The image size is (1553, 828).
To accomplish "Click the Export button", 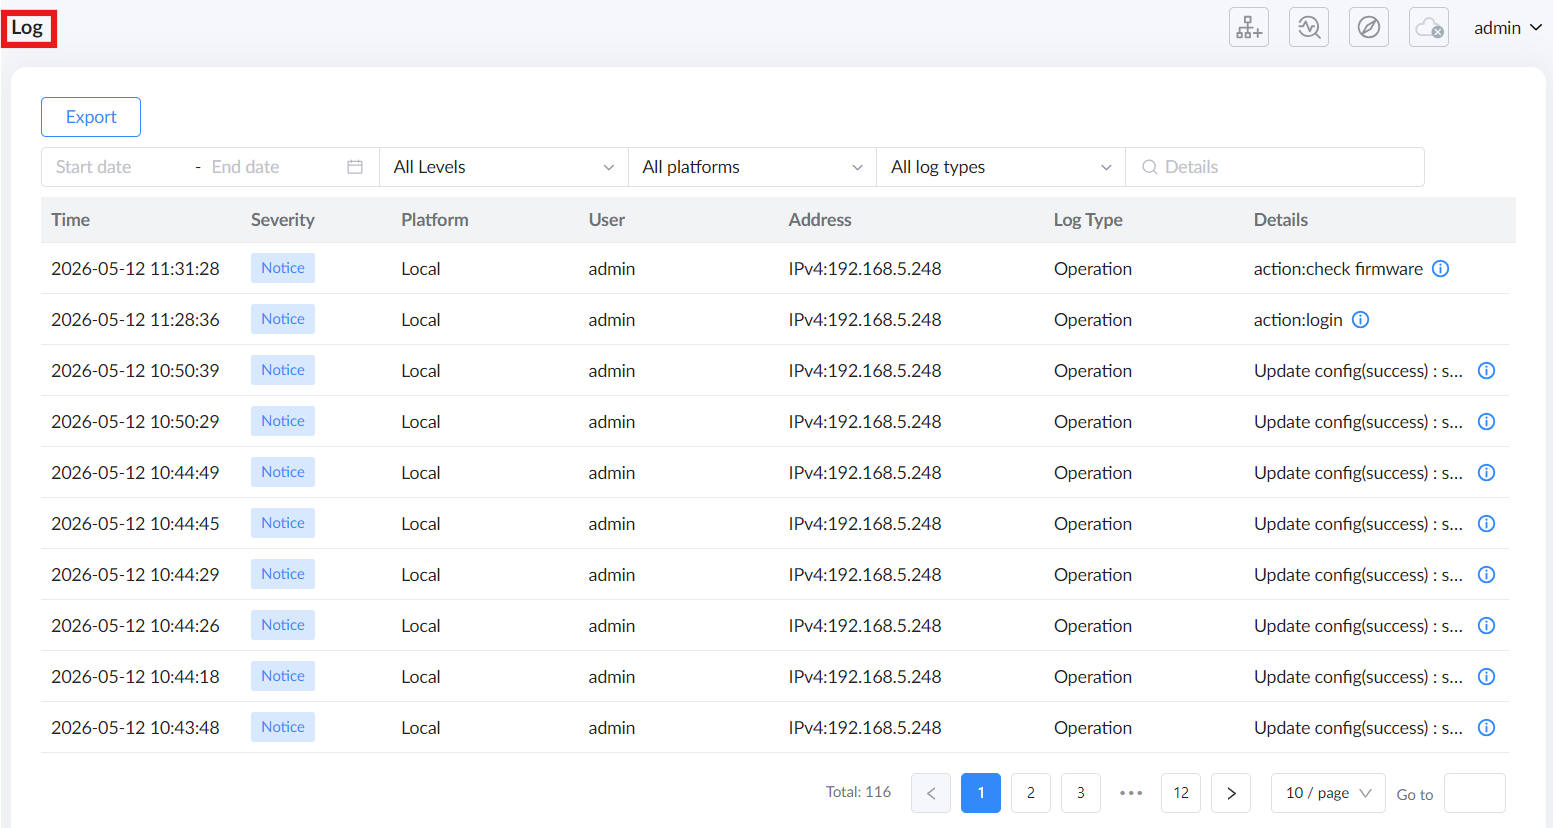I will pos(91,117).
